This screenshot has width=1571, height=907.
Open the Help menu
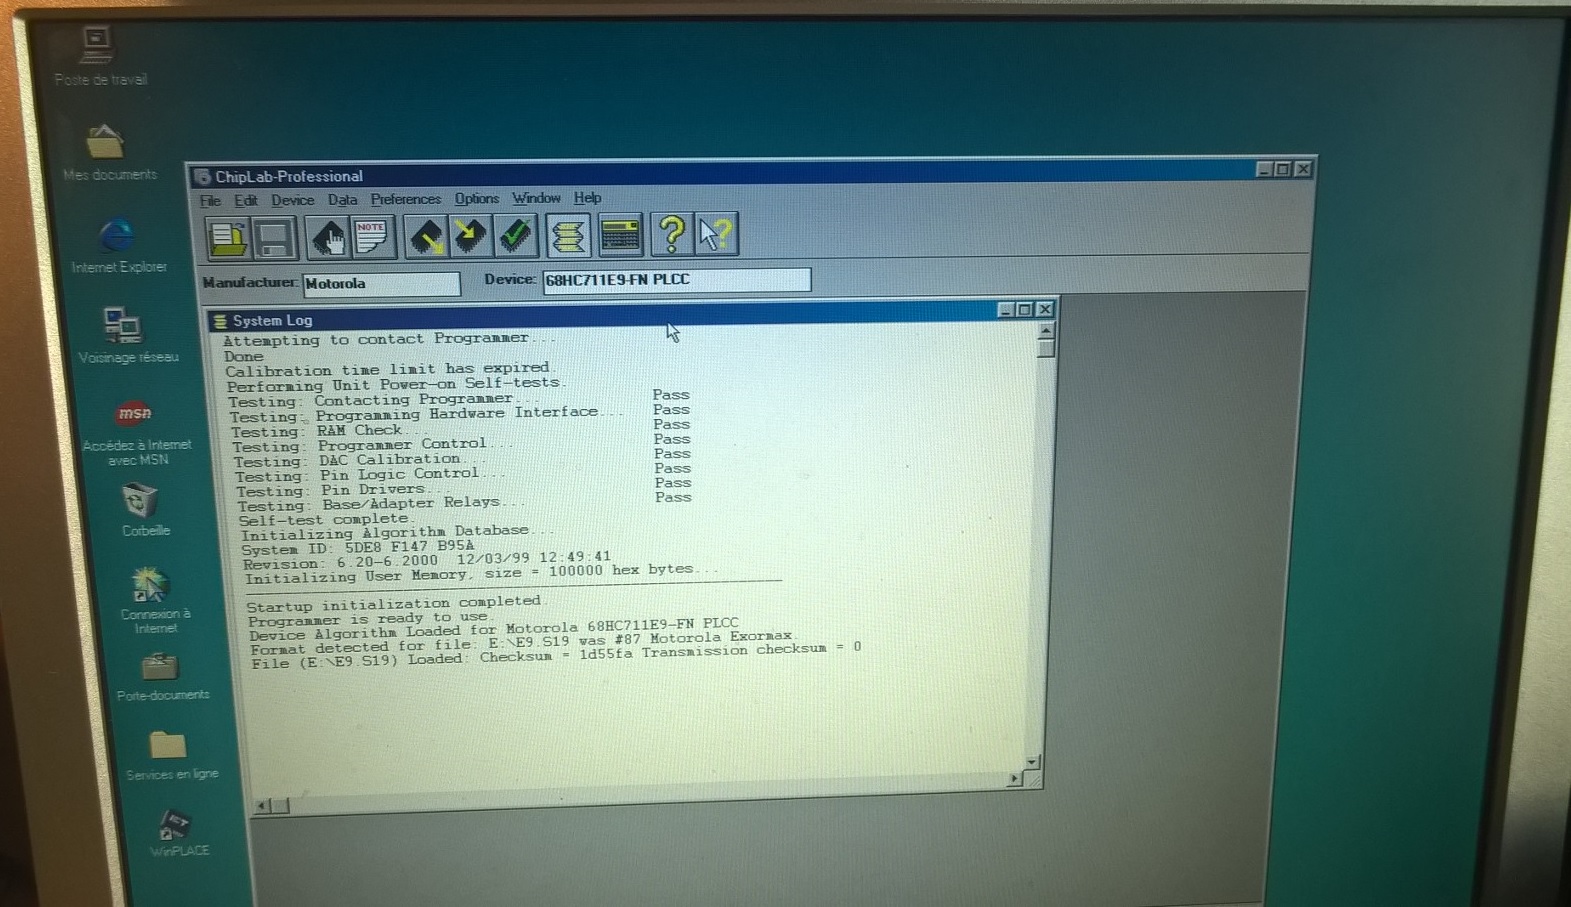587,198
